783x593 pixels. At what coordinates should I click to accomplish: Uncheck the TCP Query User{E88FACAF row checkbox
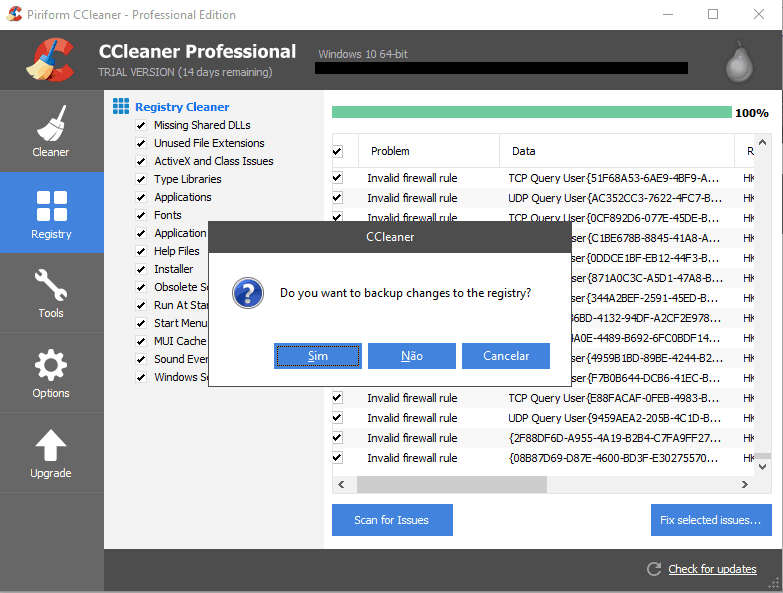pyautogui.click(x=338, y=398)
